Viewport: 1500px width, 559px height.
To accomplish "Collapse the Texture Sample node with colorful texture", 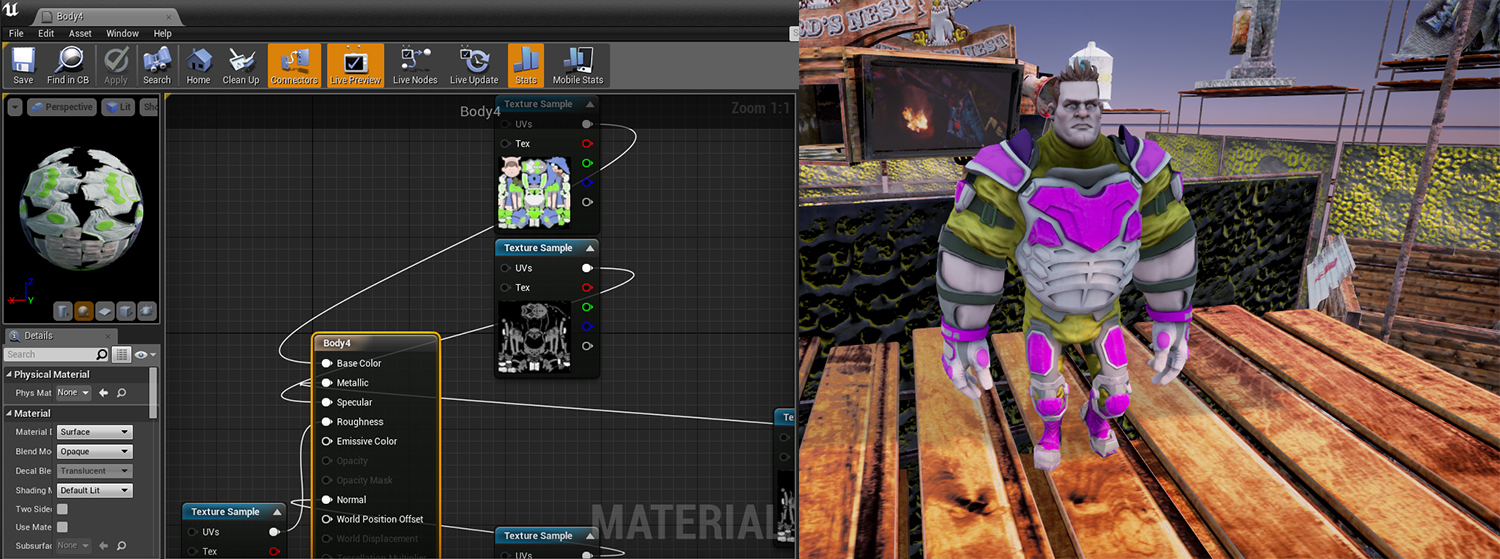I will [x=590, y=104].
